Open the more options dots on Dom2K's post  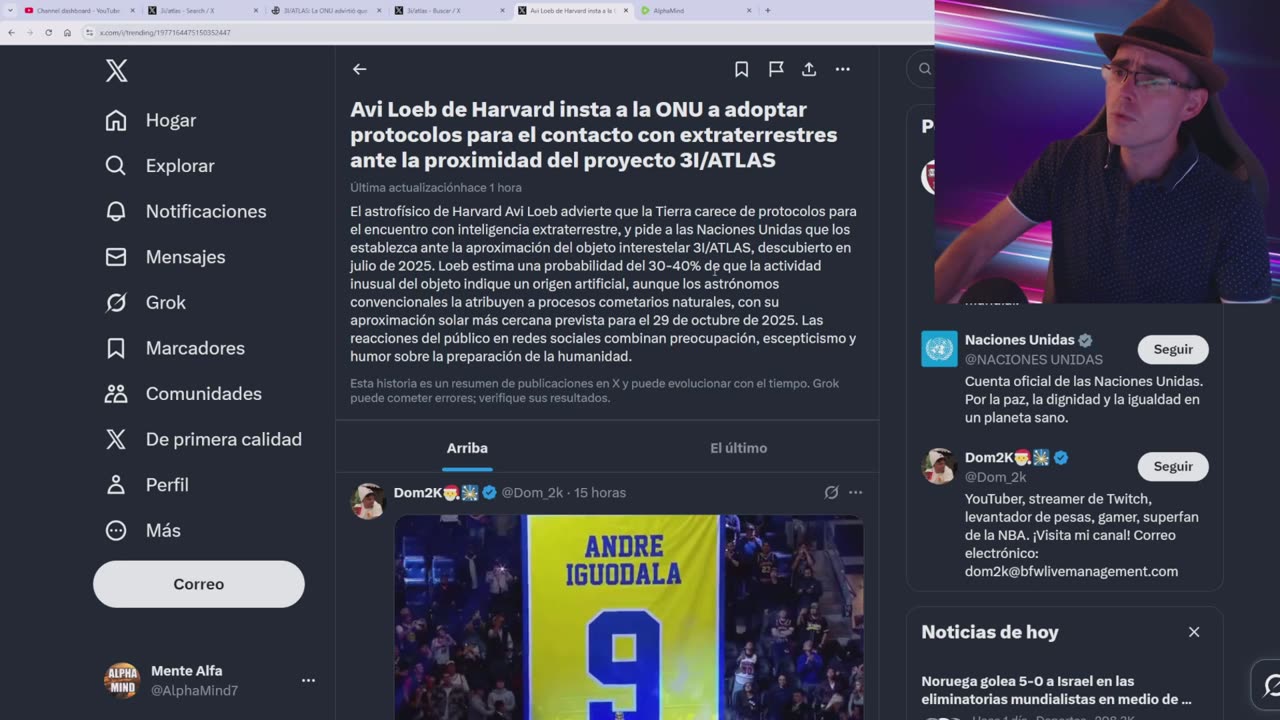pos(855,492)
